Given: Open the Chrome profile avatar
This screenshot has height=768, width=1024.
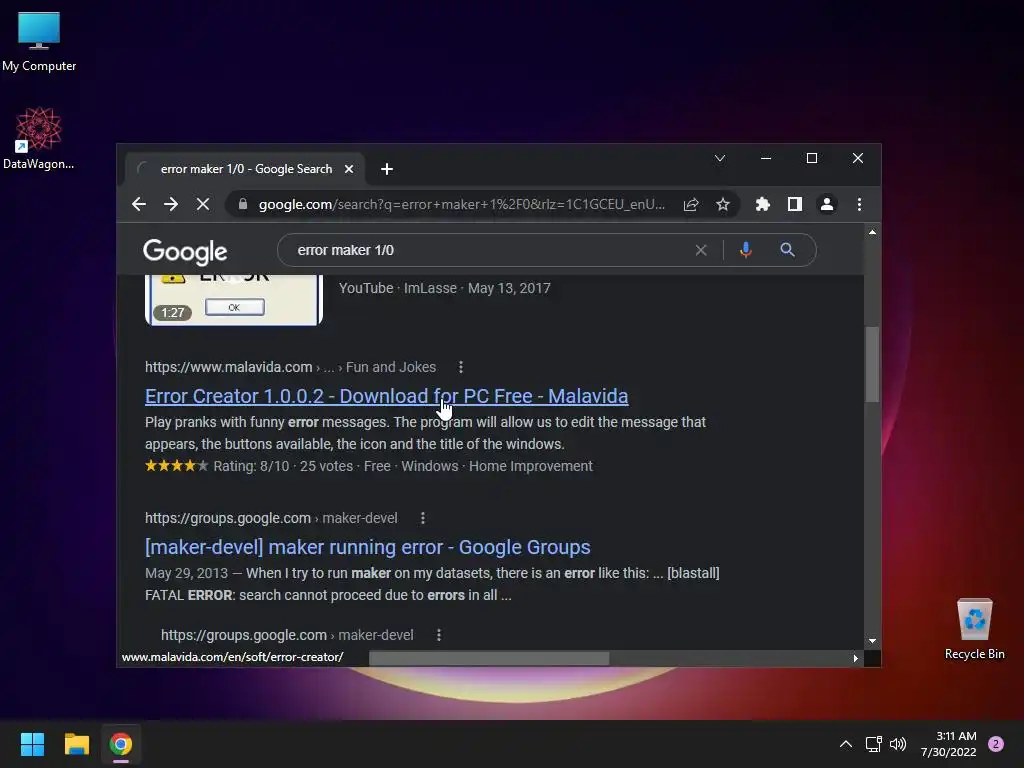Looking at the screenshot, I should coord(827,204).
